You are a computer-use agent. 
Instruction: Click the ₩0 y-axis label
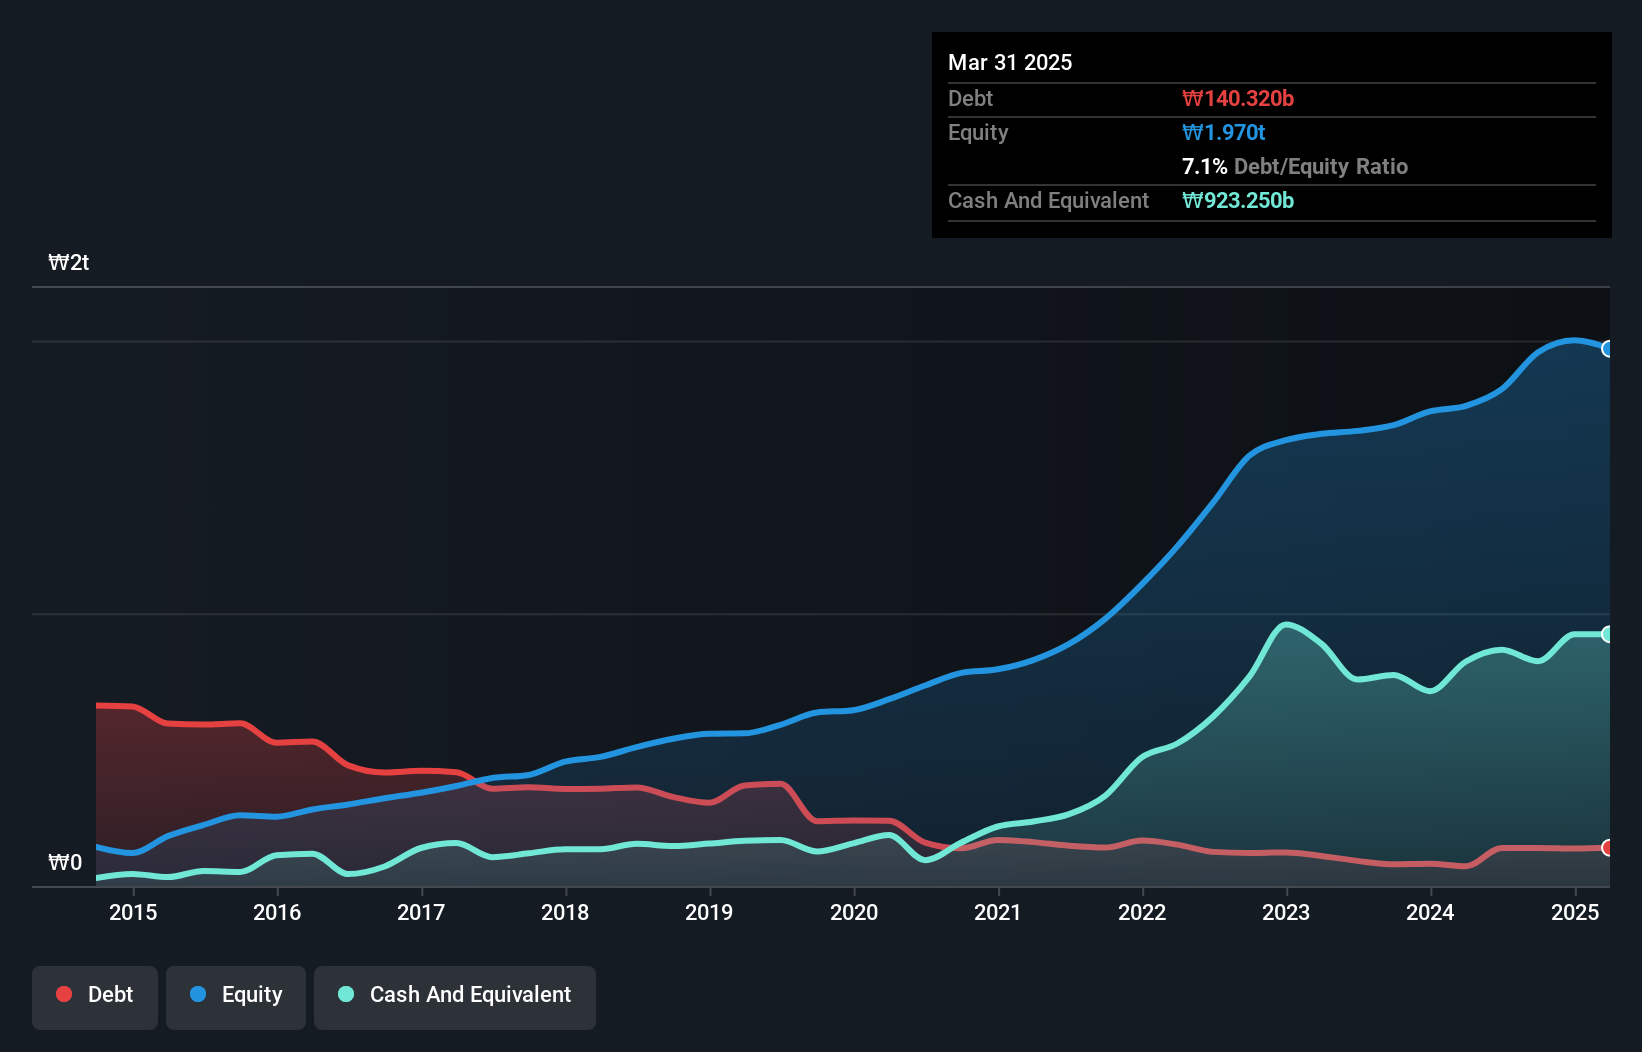65,863
